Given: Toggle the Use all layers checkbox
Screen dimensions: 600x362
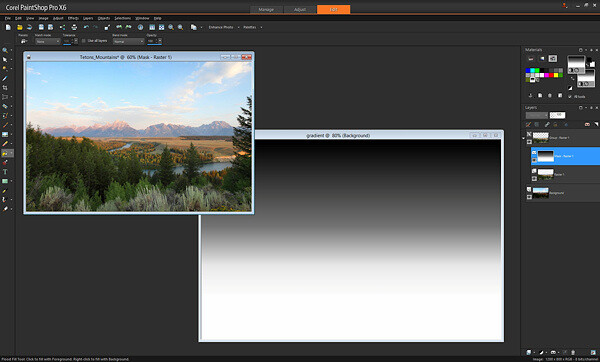Looking at the screenshot, I should pyautogui.click(x=84, y=41).
